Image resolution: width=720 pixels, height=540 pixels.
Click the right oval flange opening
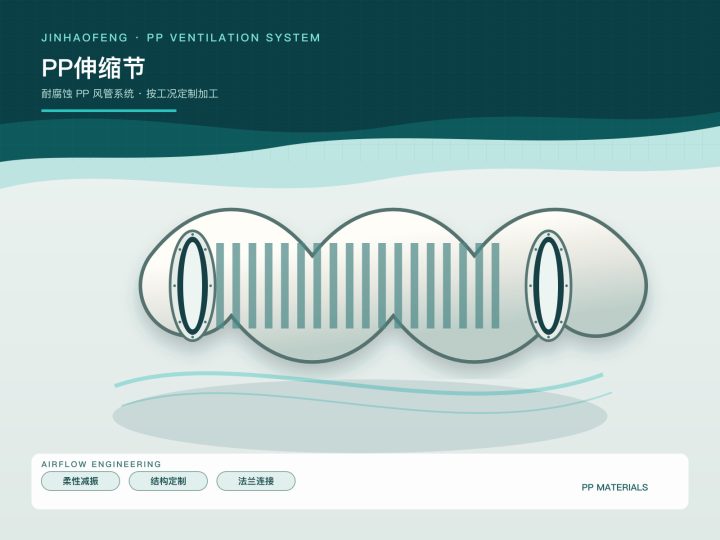coord(548,285)
